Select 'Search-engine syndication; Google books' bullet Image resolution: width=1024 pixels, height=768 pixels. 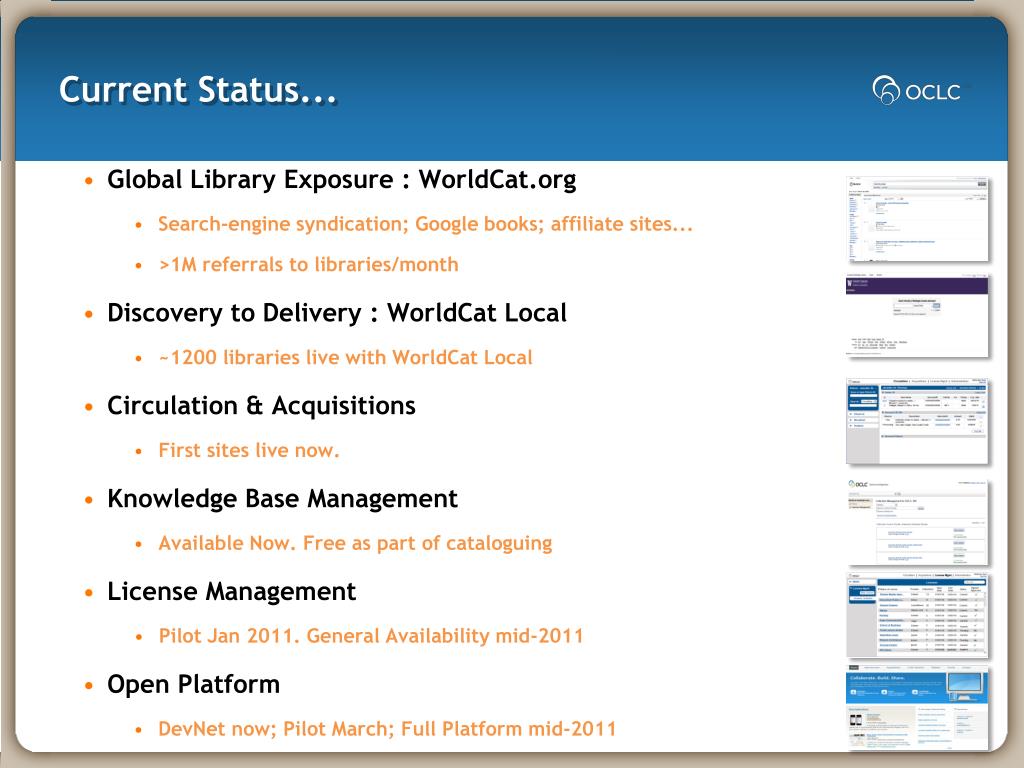pyautogui.click(x=426, y=224)
